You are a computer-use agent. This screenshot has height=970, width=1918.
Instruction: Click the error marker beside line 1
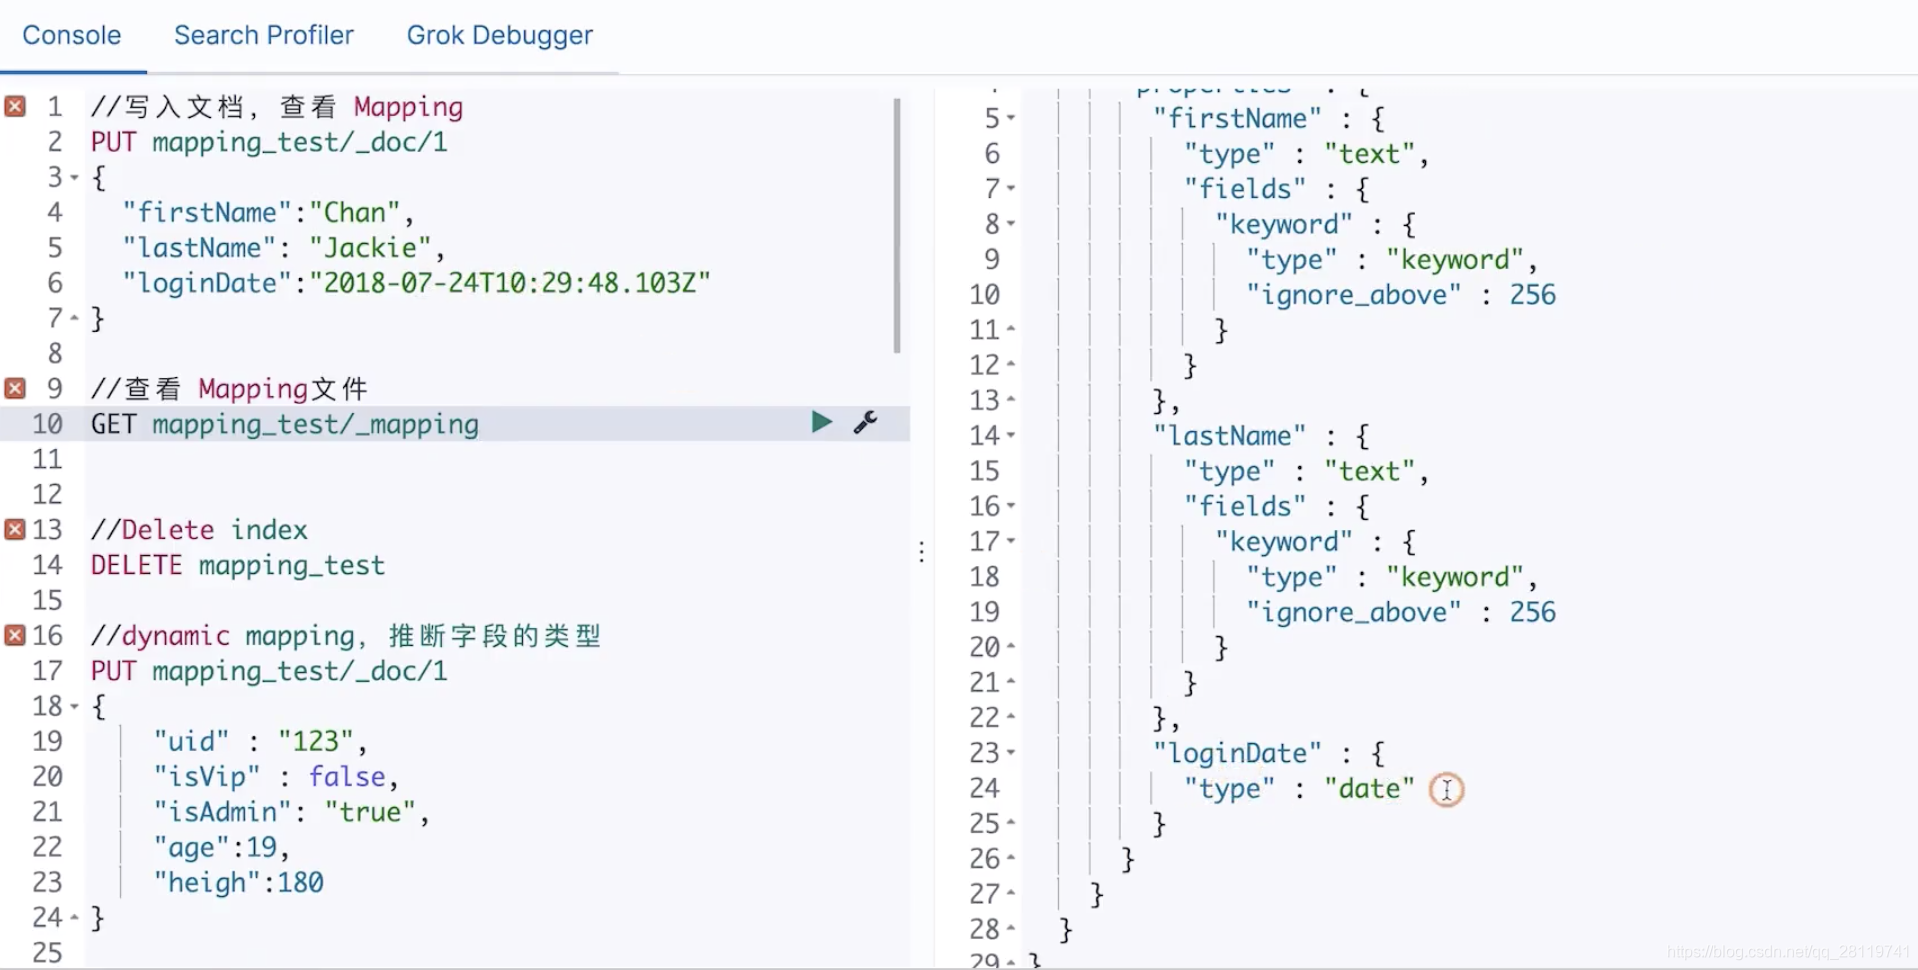point(14,106)
